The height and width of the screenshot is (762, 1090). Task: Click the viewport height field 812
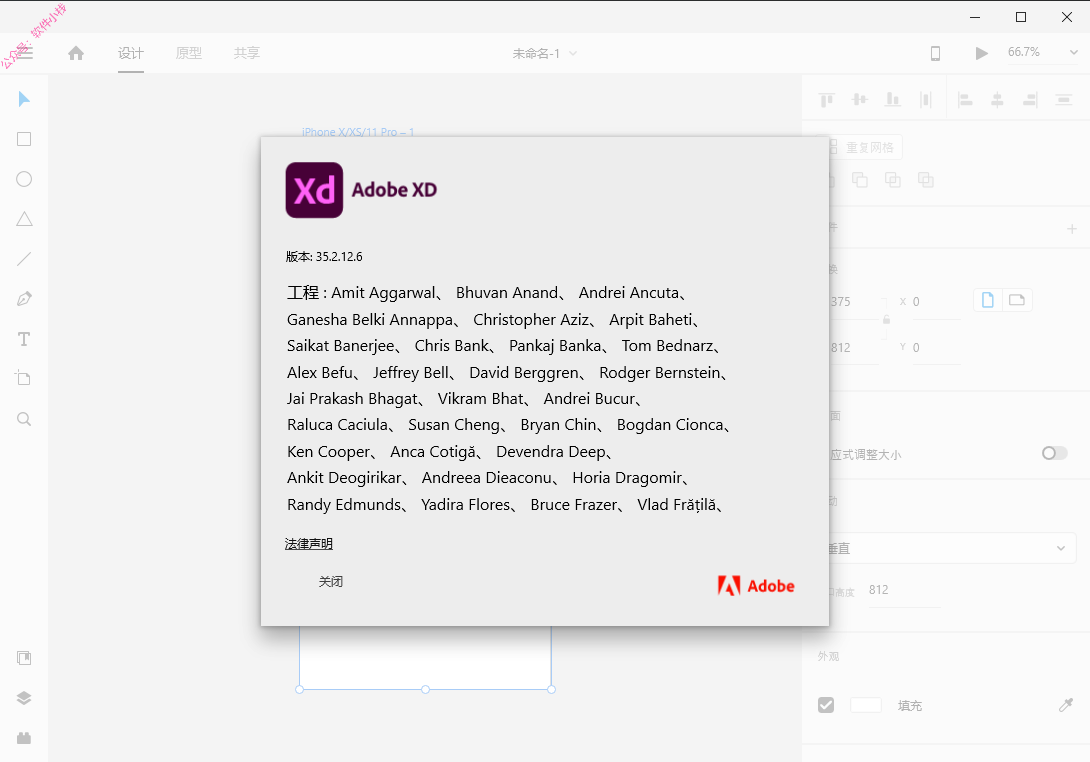tap(904, 590)
